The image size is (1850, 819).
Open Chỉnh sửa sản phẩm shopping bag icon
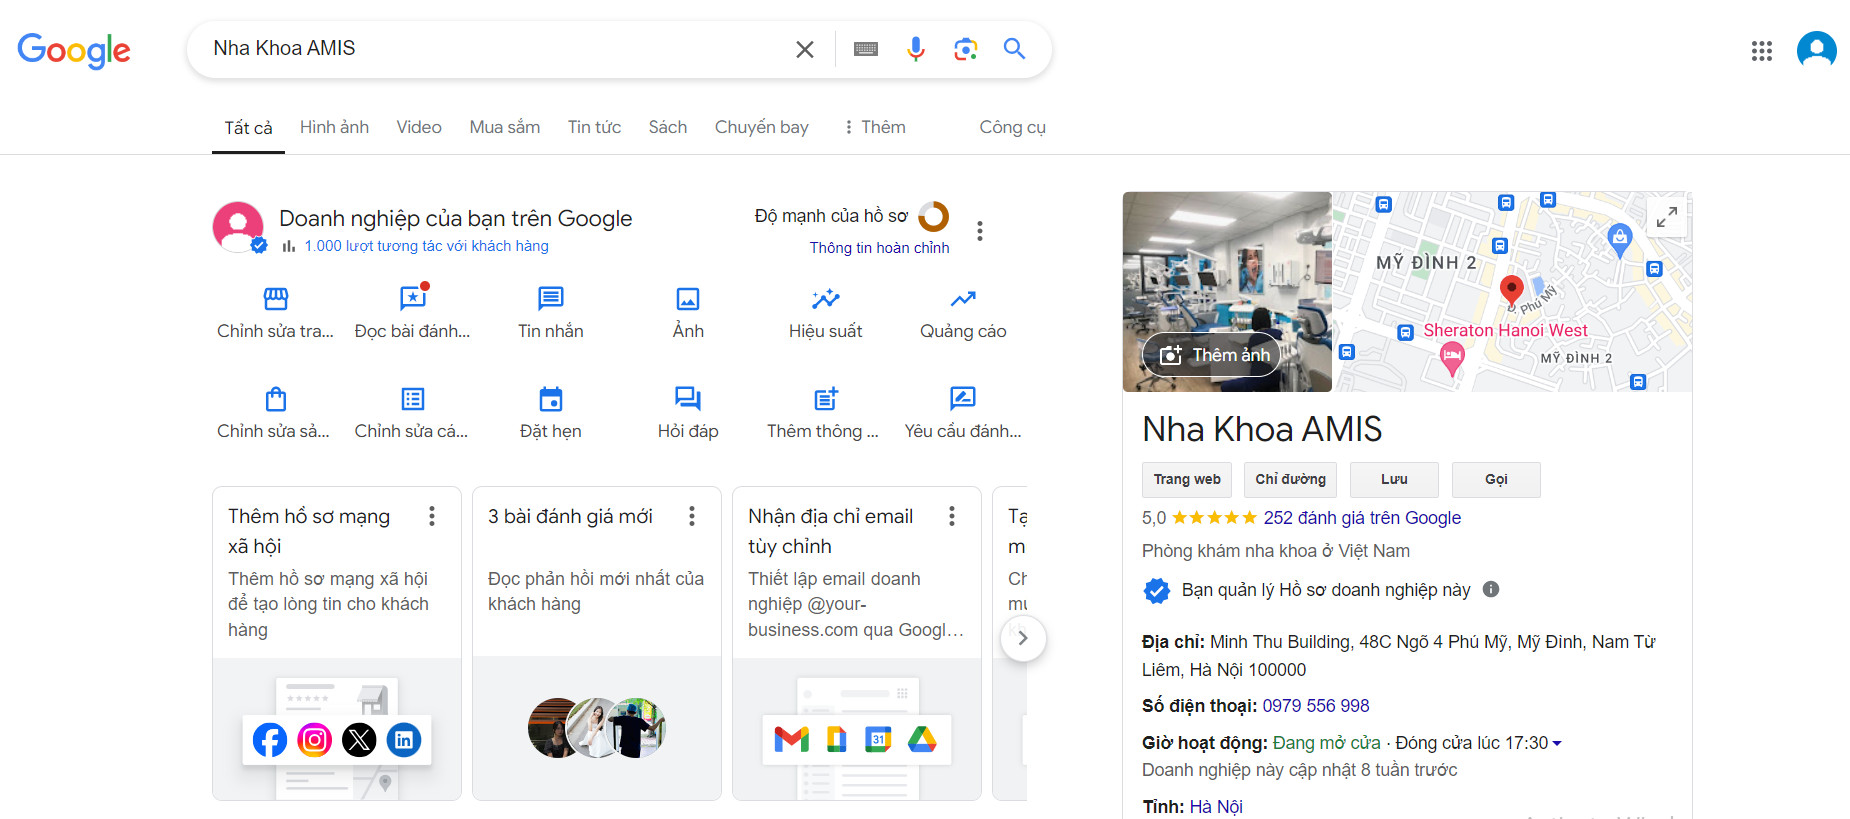click(276, 399)
